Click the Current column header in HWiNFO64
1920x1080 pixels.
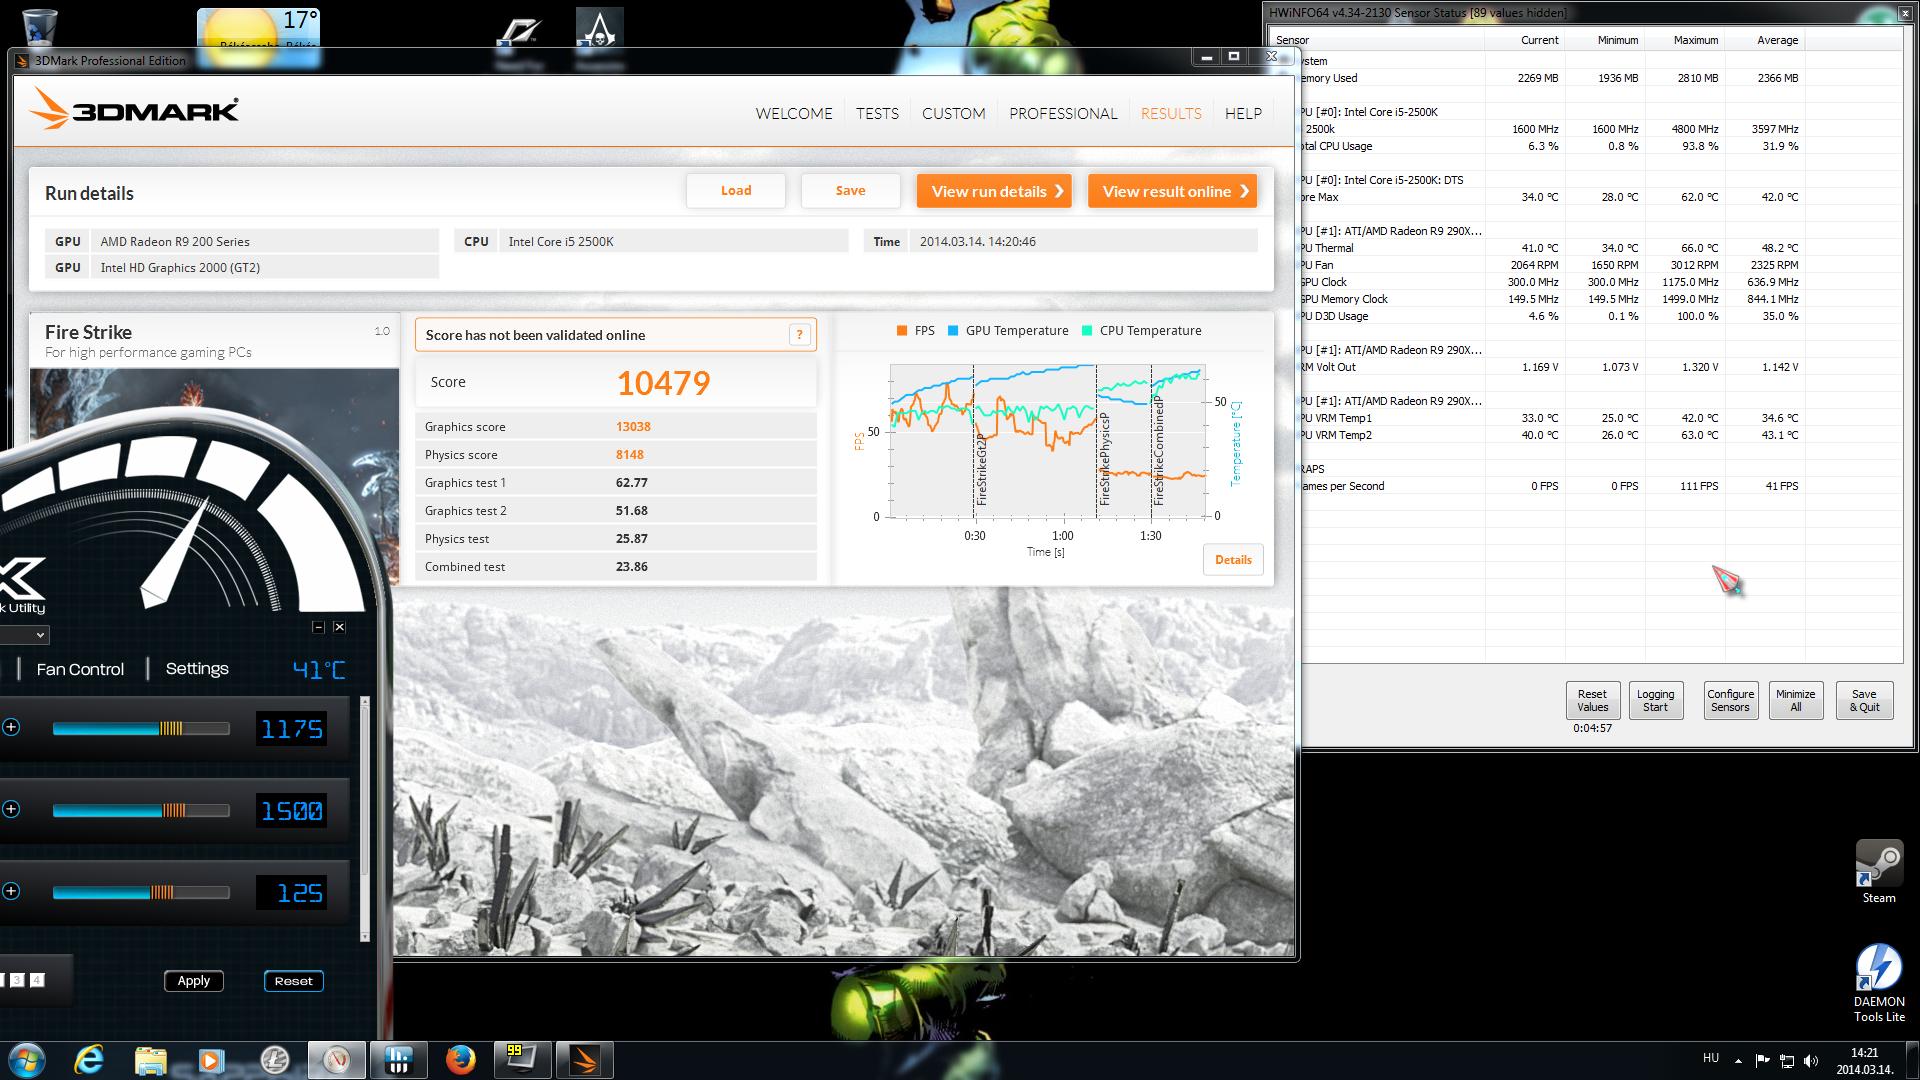pyautogui.click(x=1524, y=40)
